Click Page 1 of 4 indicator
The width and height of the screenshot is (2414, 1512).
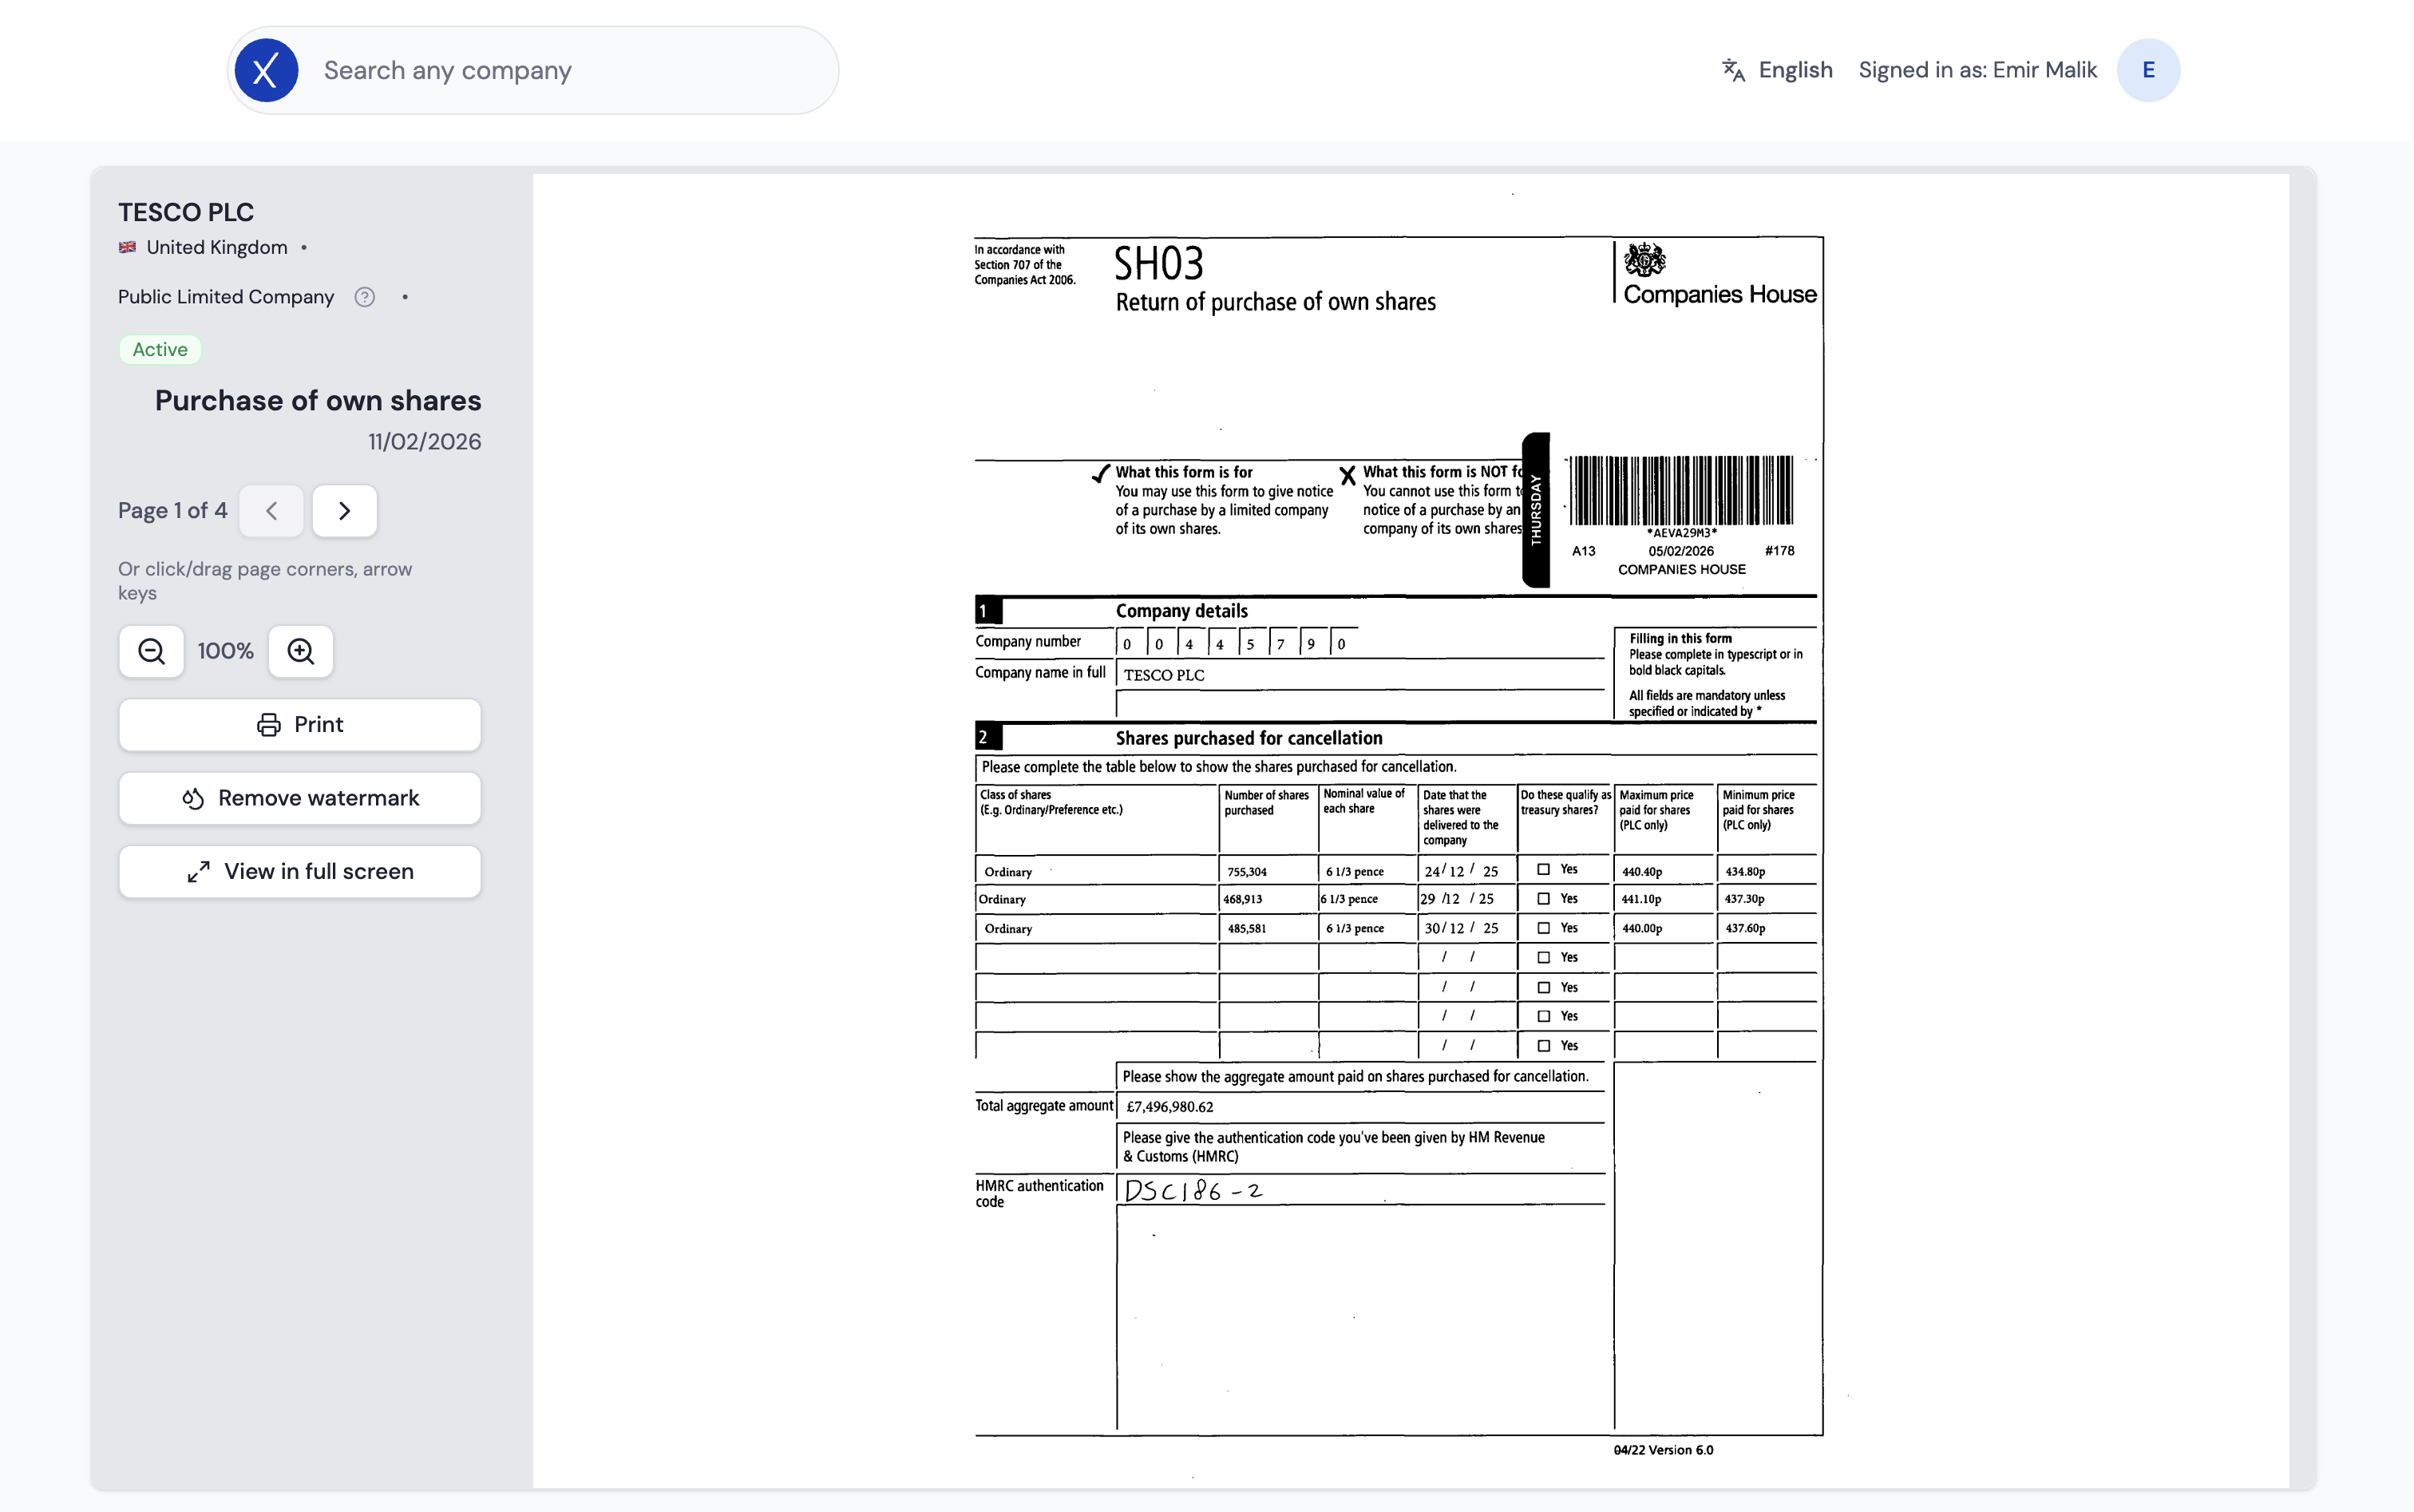pyautogui.click(x=172, y=510)
